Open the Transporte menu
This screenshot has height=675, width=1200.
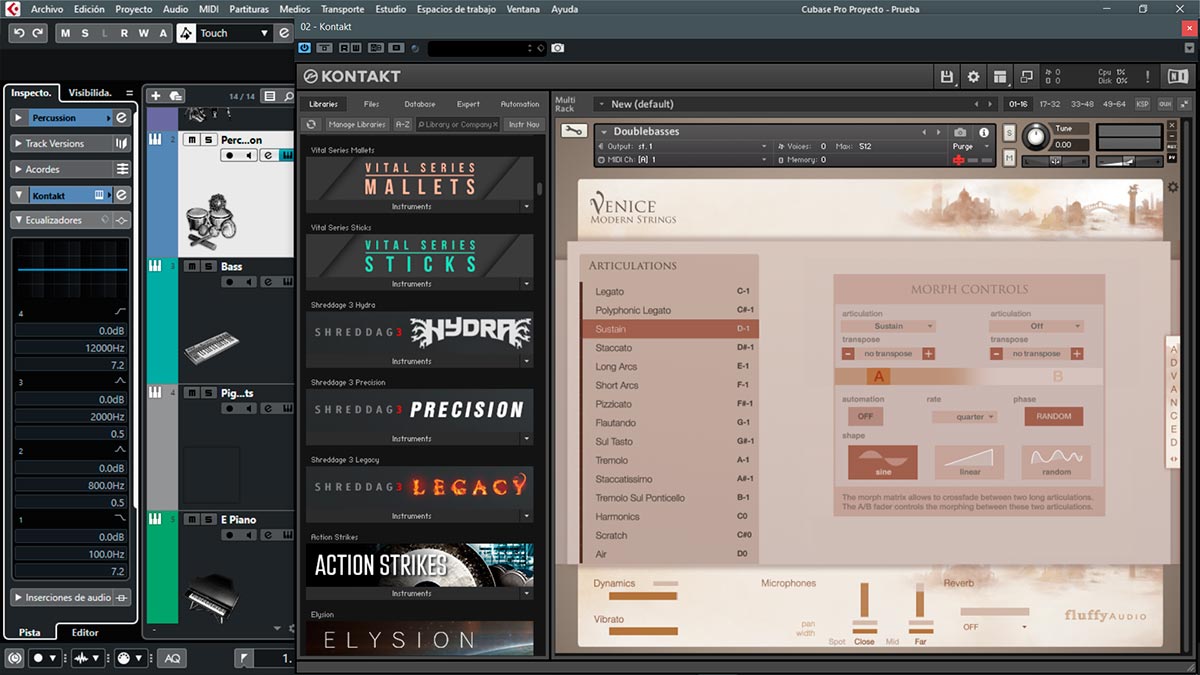pos(342,9)
